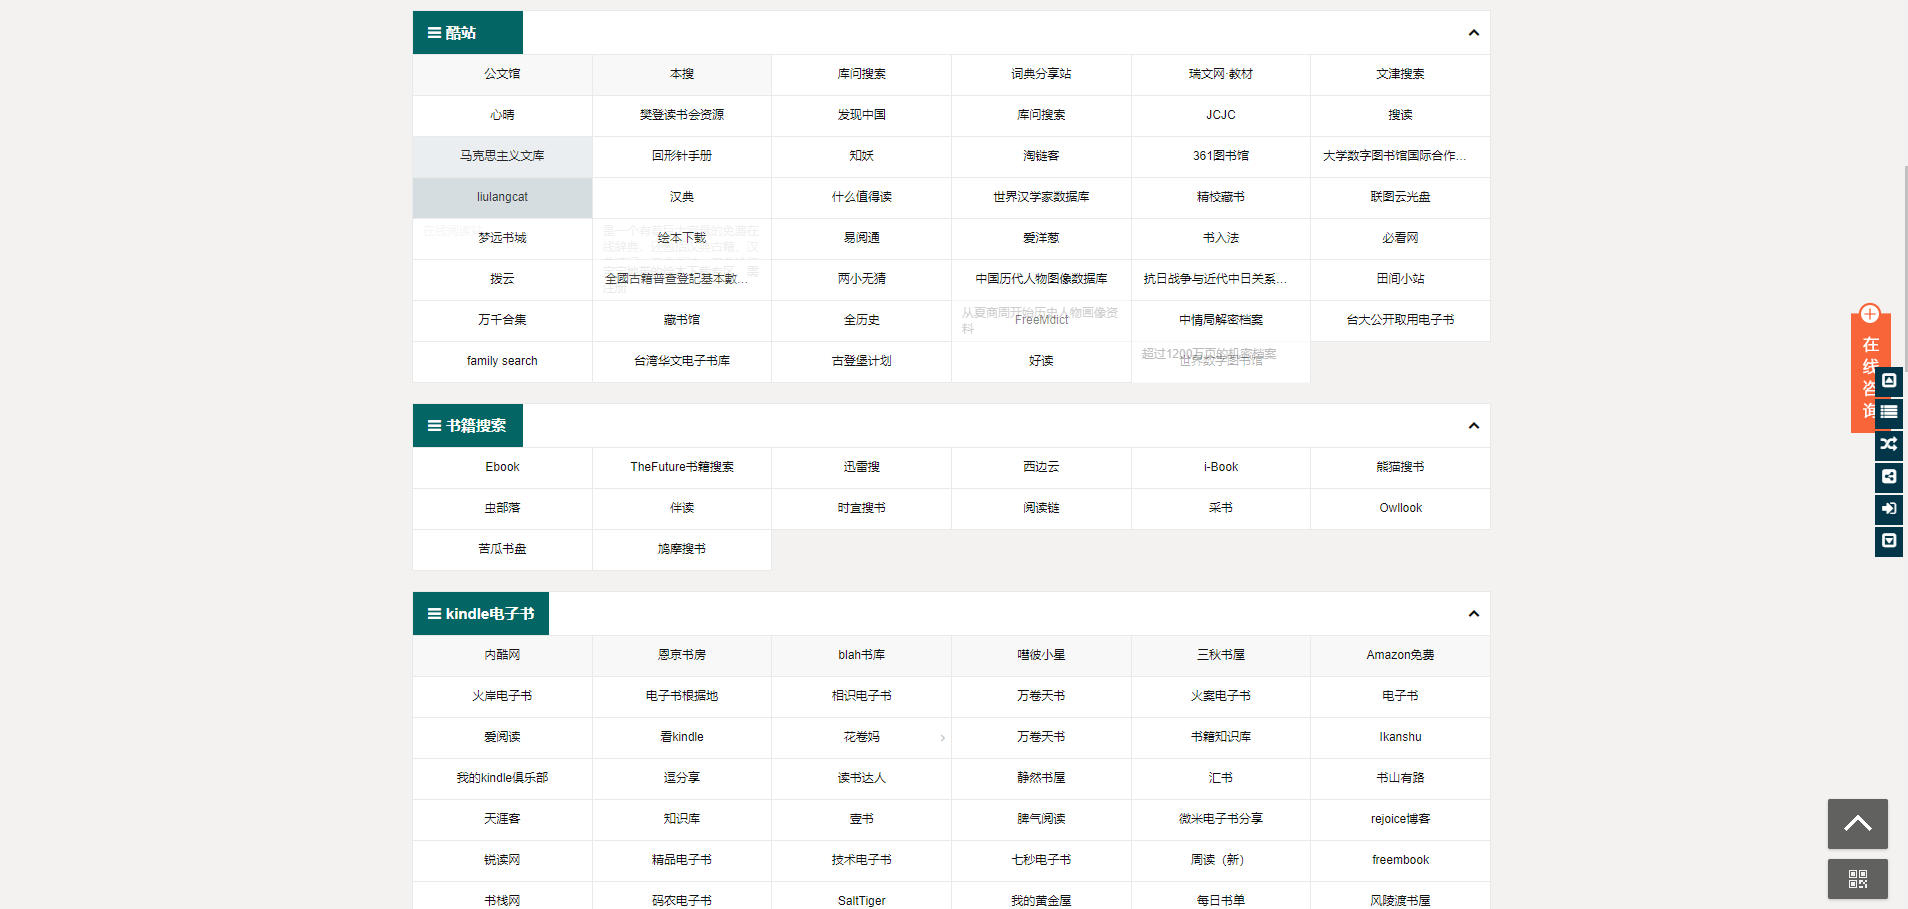
Task: Click the up-arrow square icon in sidebar
Action: 1889,381
